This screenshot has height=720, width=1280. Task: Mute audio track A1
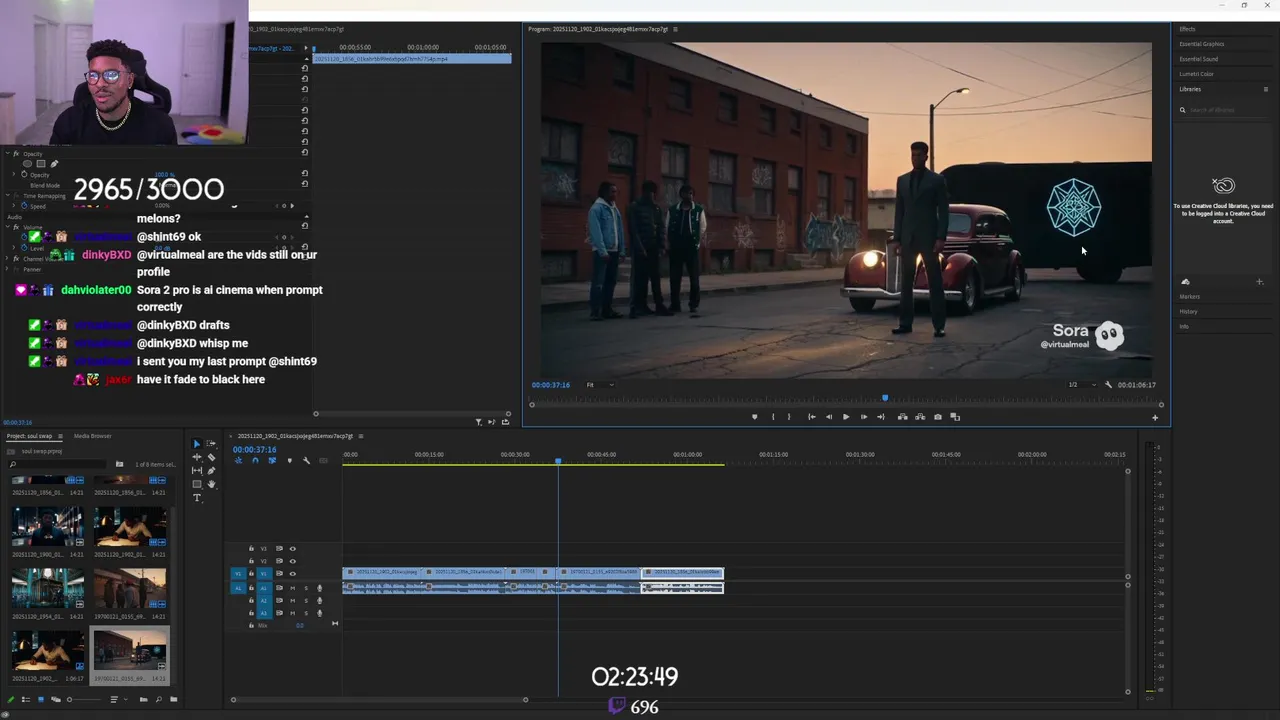pos(293,588)
